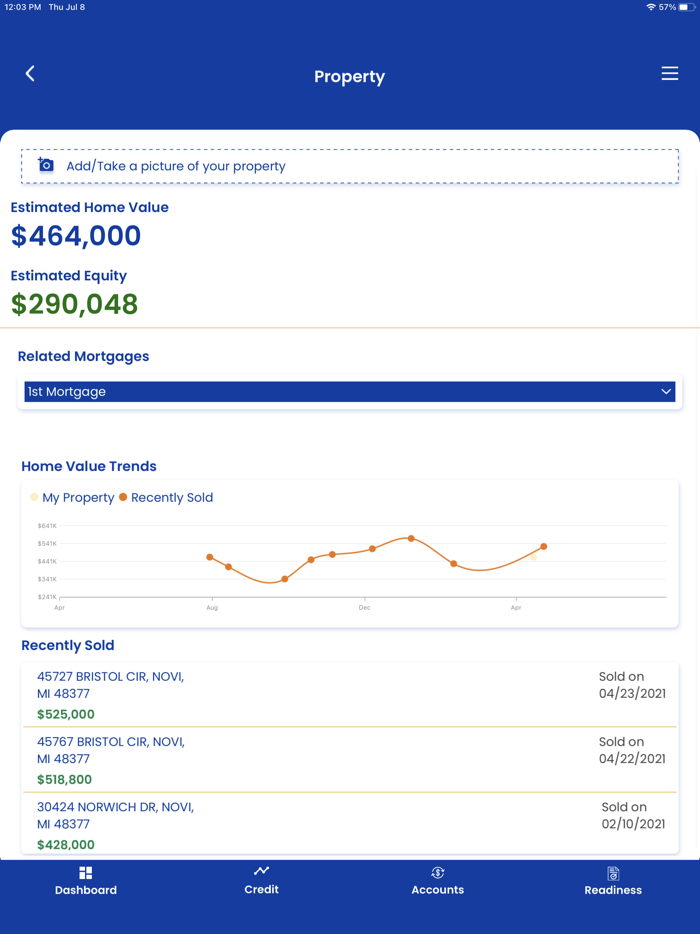This screenshot has width=700, height=934.
Task: Select the Credit navigation icon
Action: [x=261, y=870]
